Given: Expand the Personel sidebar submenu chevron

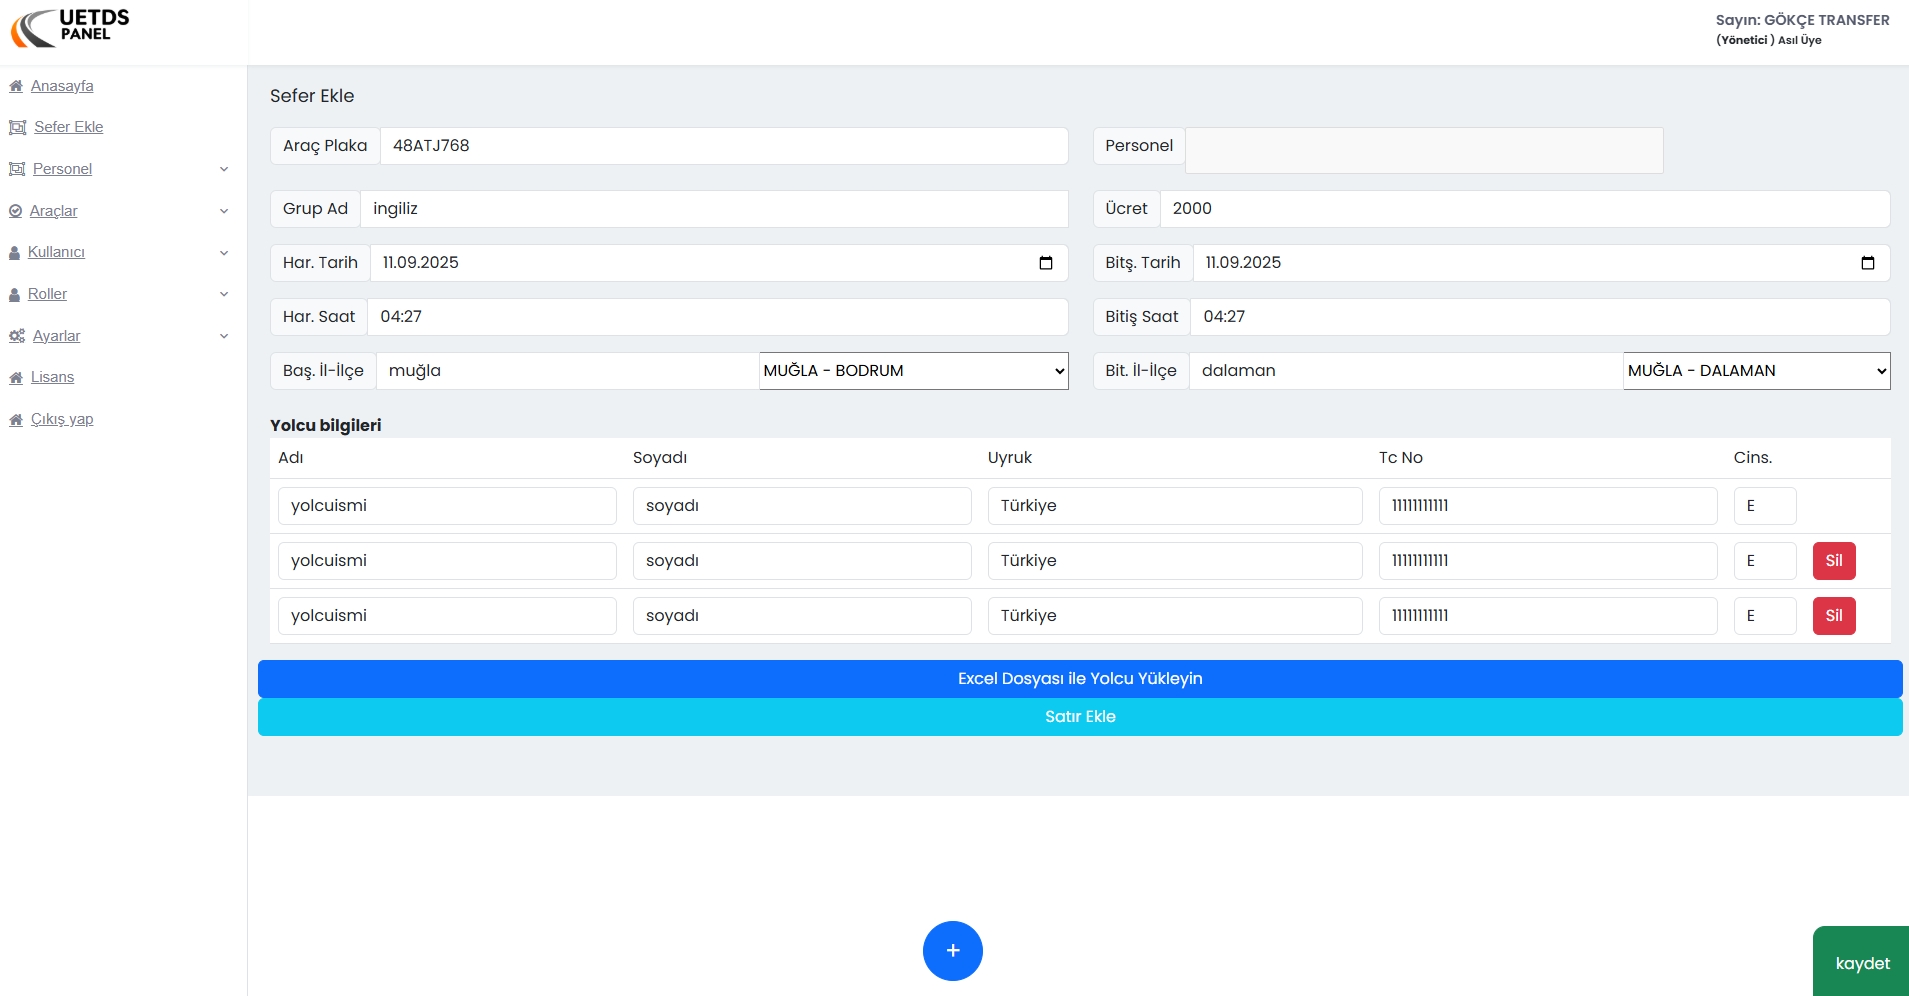Looking at the screenshot, I should point(224,169).
